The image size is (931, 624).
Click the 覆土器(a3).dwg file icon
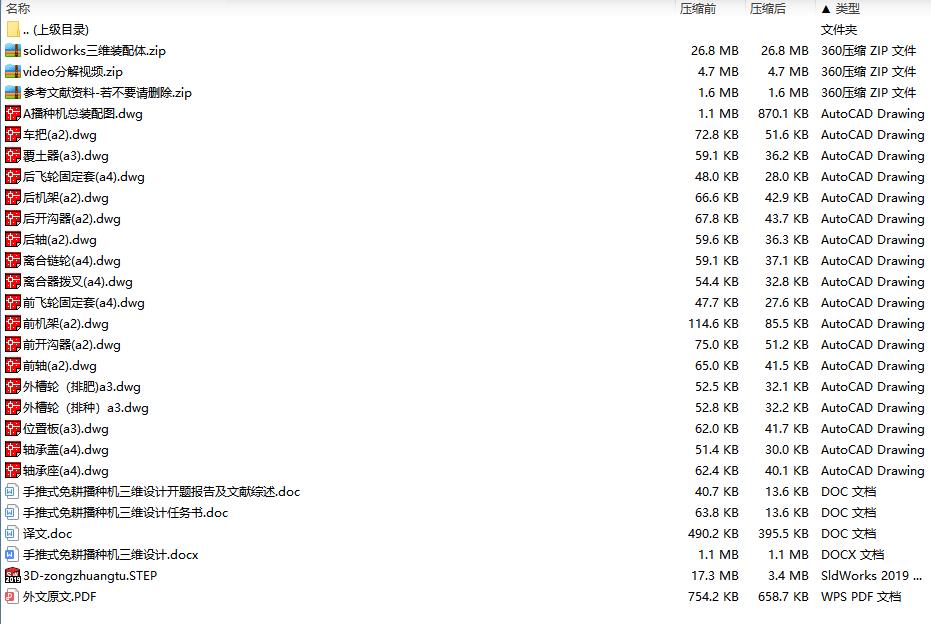coord(13,156)
